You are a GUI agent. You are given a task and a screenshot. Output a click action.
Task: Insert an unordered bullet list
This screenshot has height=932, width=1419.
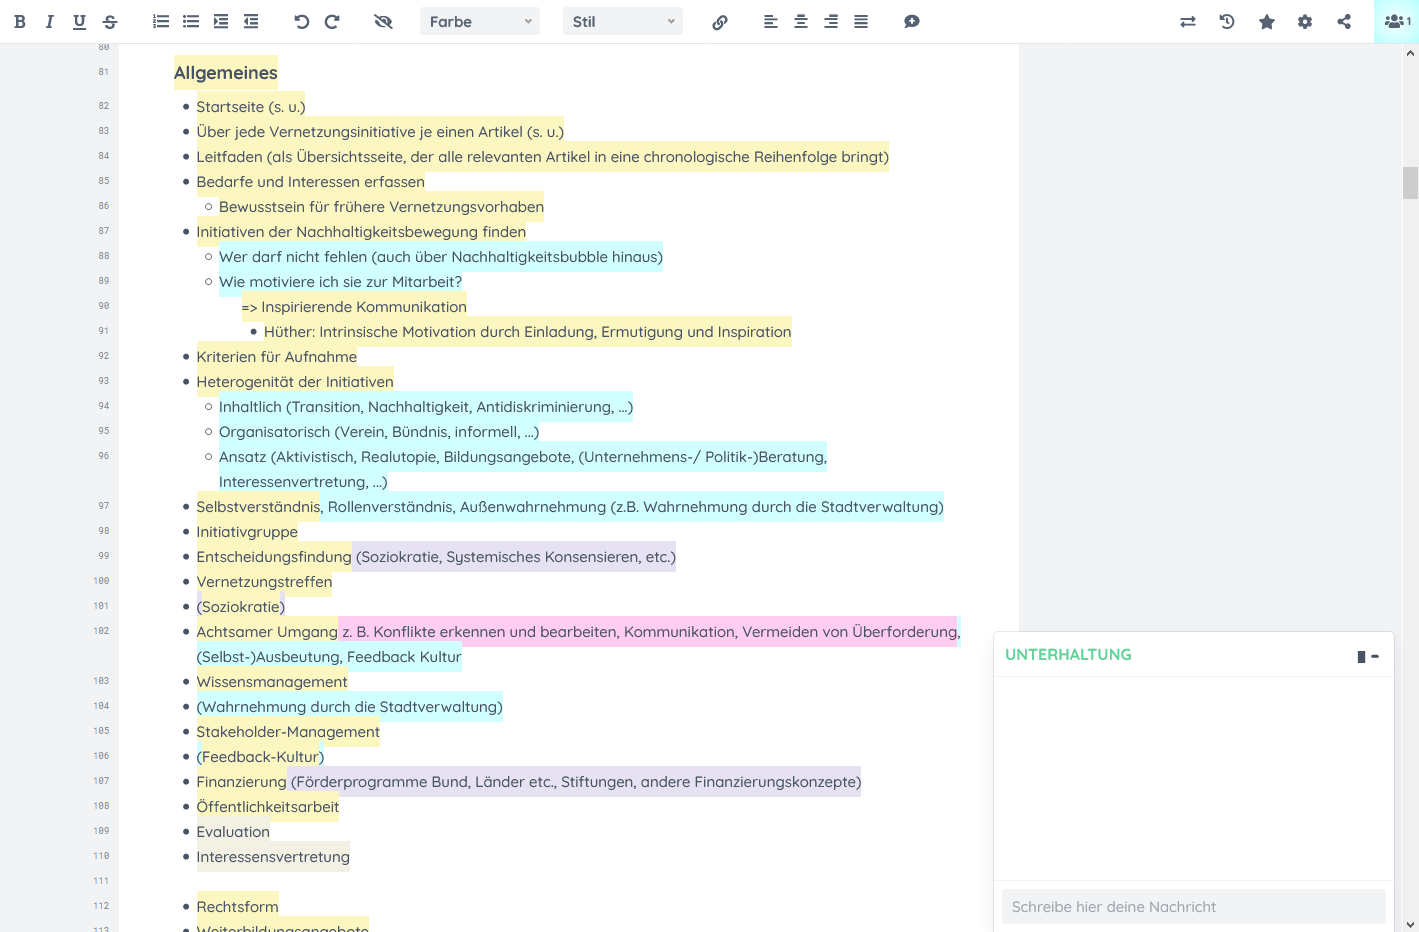tap(191, 21)
